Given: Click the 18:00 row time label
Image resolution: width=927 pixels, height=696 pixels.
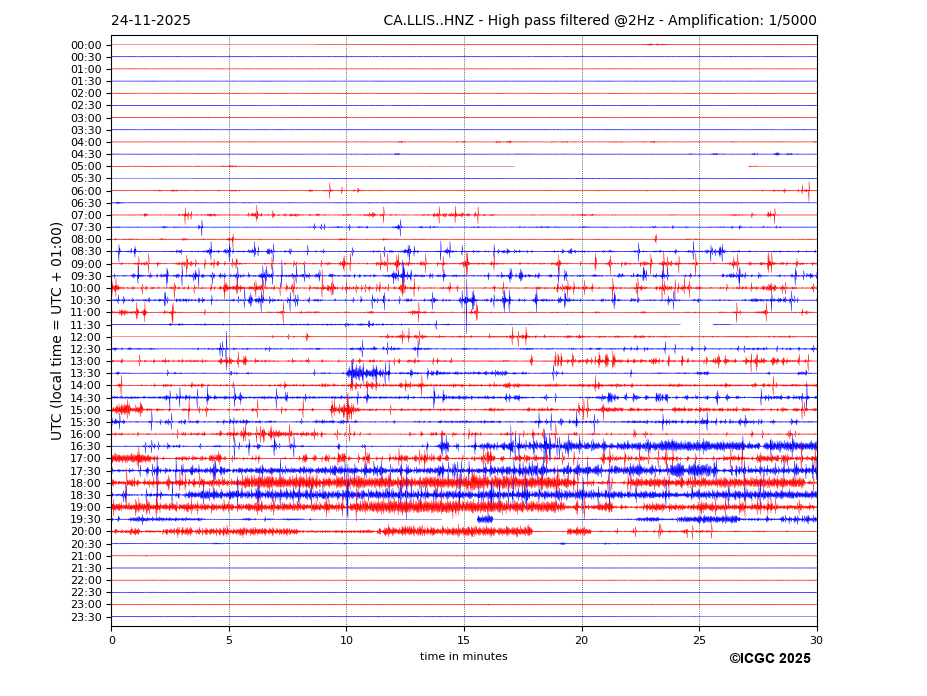Looking at the screenshot, I should click(x=86, y=483).
